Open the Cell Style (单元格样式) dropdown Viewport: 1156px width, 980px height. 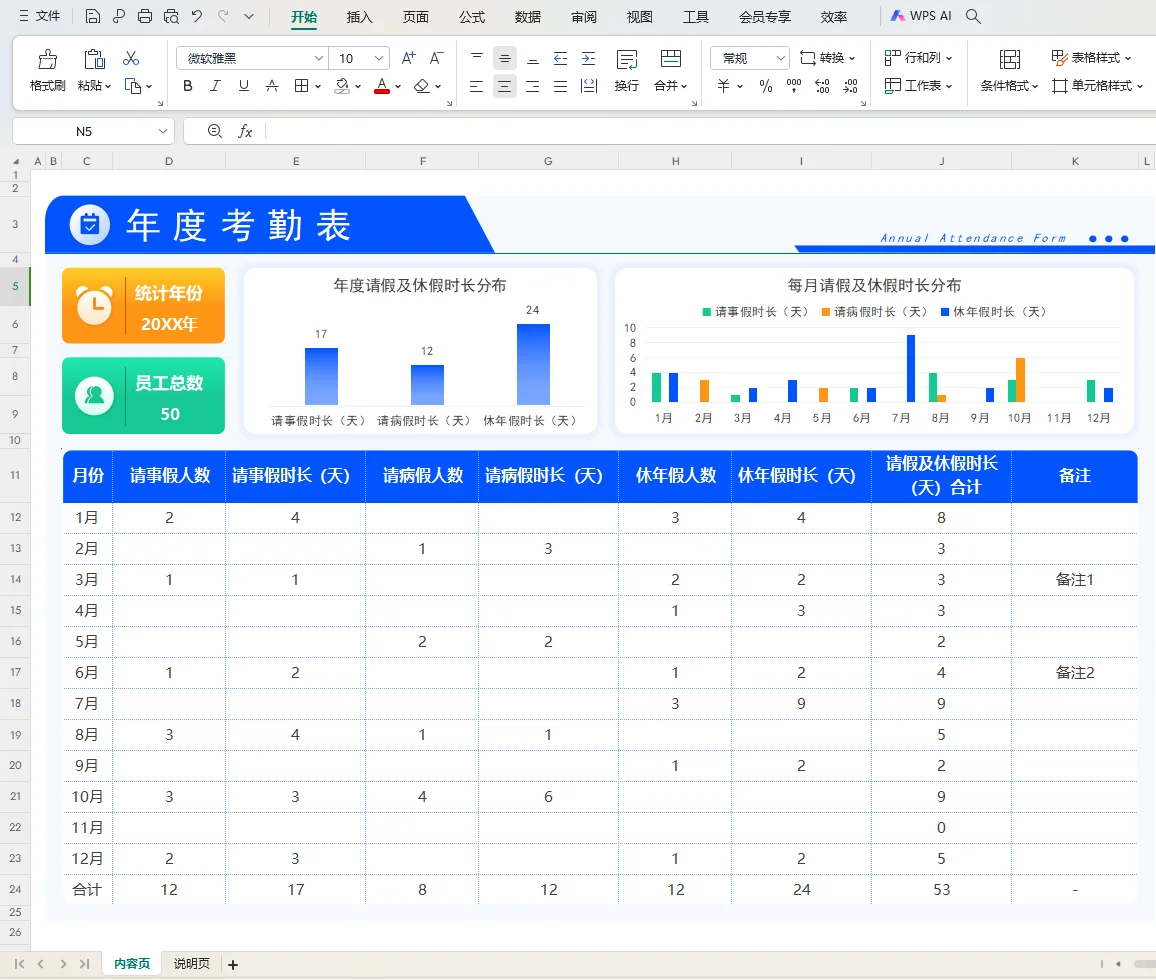click(1097, 86)
